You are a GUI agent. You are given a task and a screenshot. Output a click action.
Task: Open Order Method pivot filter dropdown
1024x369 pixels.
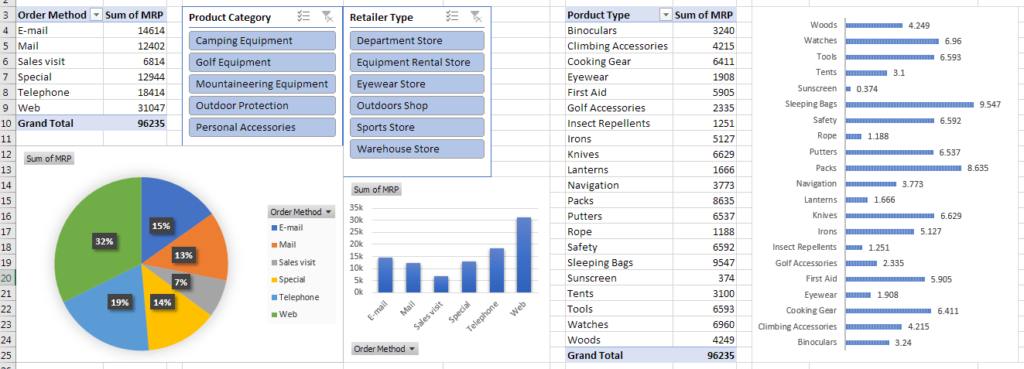coord(96,14)
